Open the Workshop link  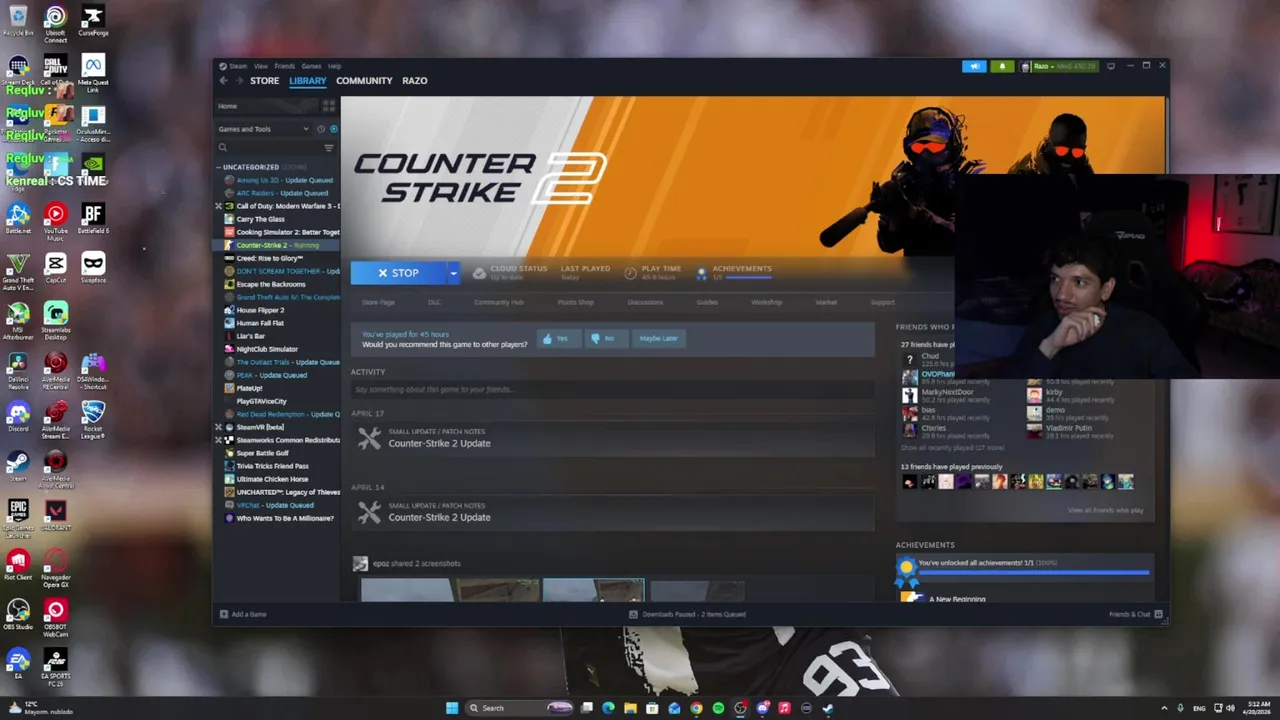(767, 302)
